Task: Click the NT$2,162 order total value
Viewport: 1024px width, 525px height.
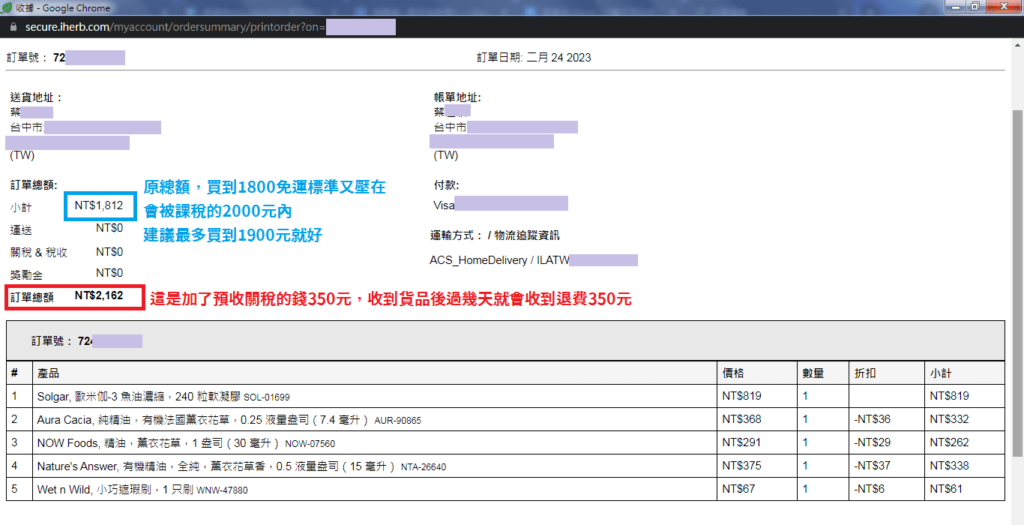Action: [98, 296]
